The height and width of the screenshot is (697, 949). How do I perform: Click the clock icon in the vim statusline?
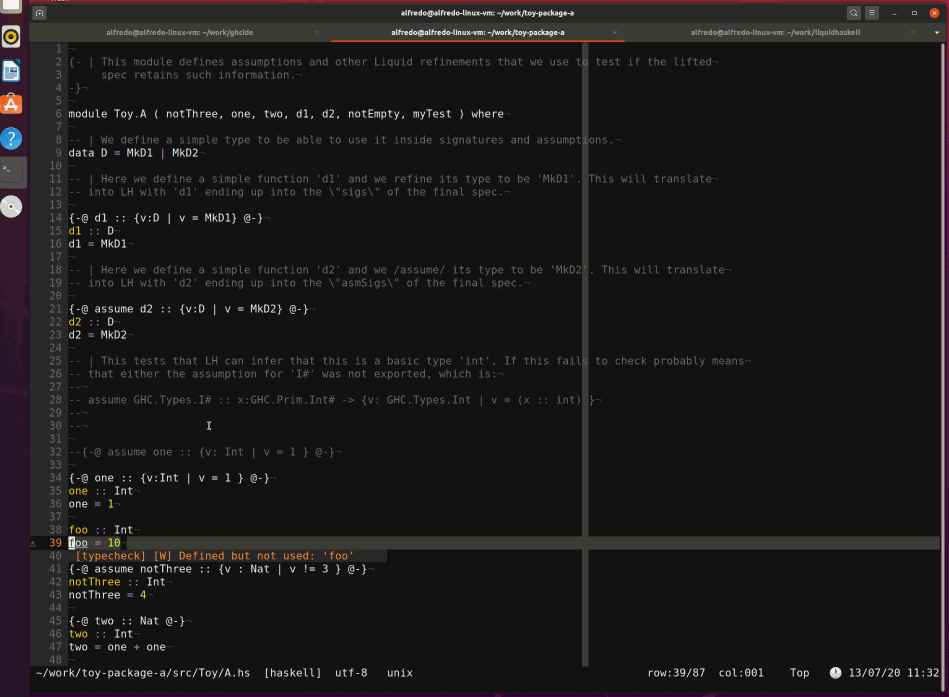pos(836,672)
